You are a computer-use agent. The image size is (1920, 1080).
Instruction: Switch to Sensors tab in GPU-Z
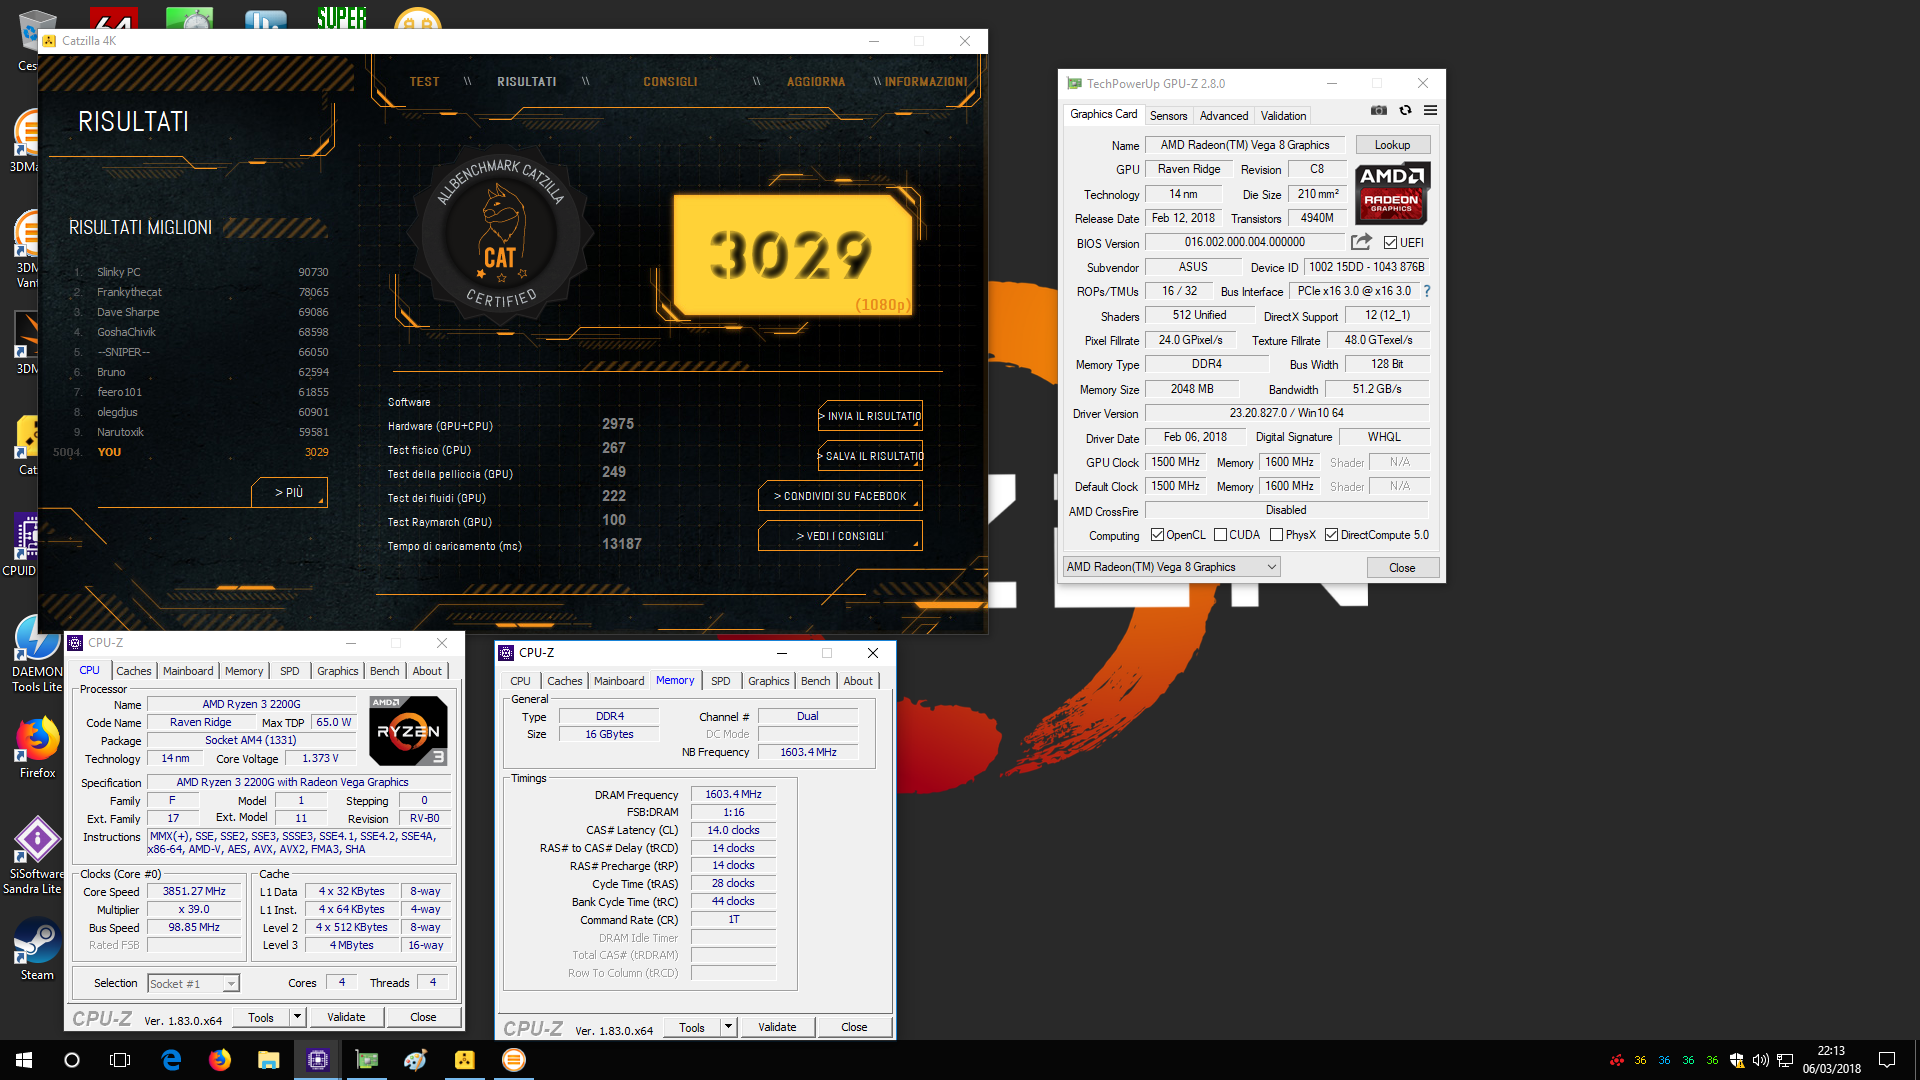1168,115
